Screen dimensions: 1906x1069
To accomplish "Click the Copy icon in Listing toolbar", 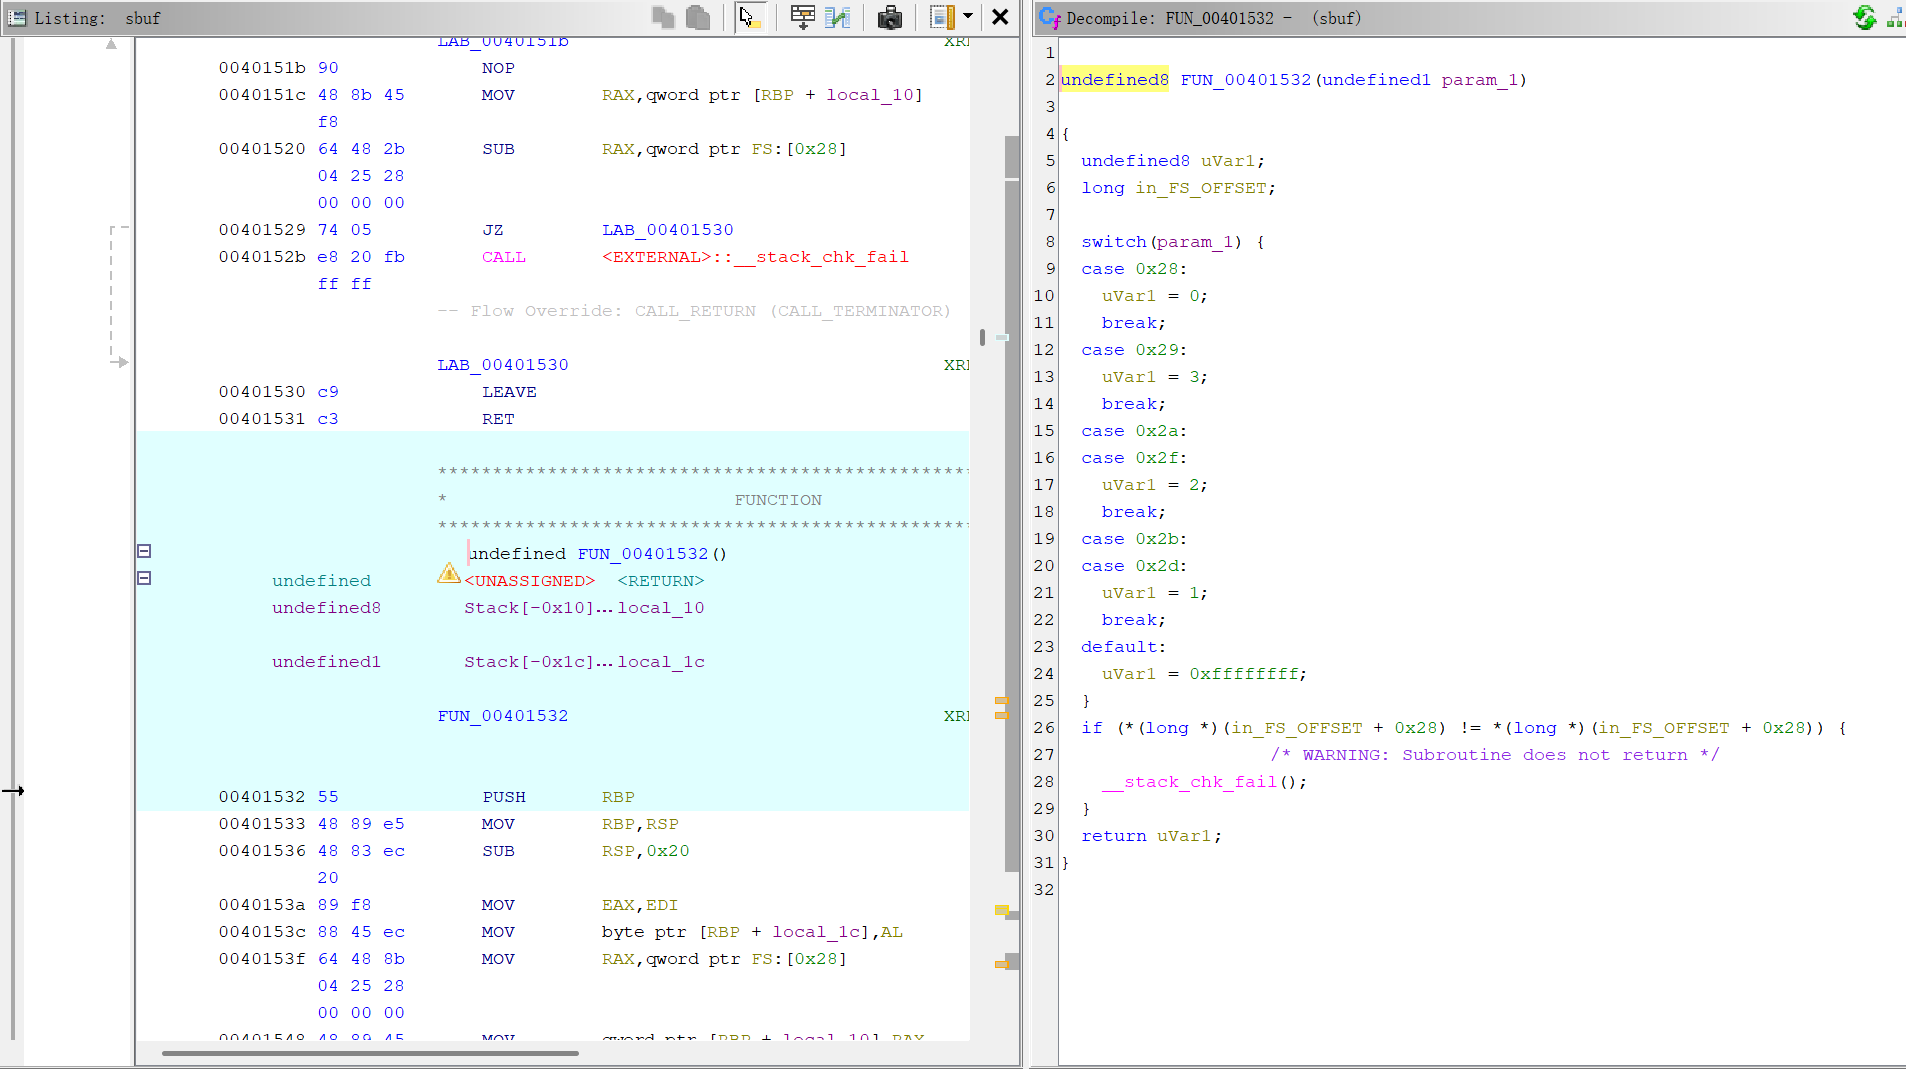I will [662, 17].
